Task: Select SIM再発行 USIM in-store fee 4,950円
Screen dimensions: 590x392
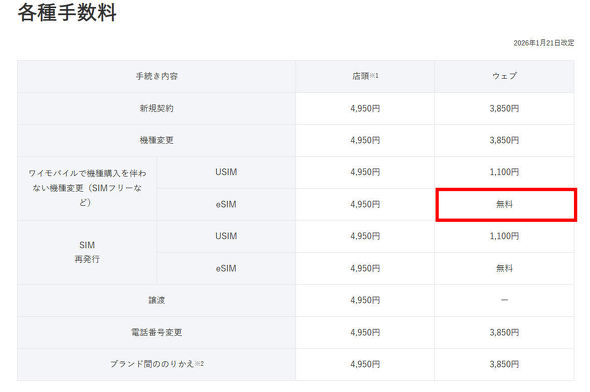Action: pyautogui.click(x=365, y=236)
